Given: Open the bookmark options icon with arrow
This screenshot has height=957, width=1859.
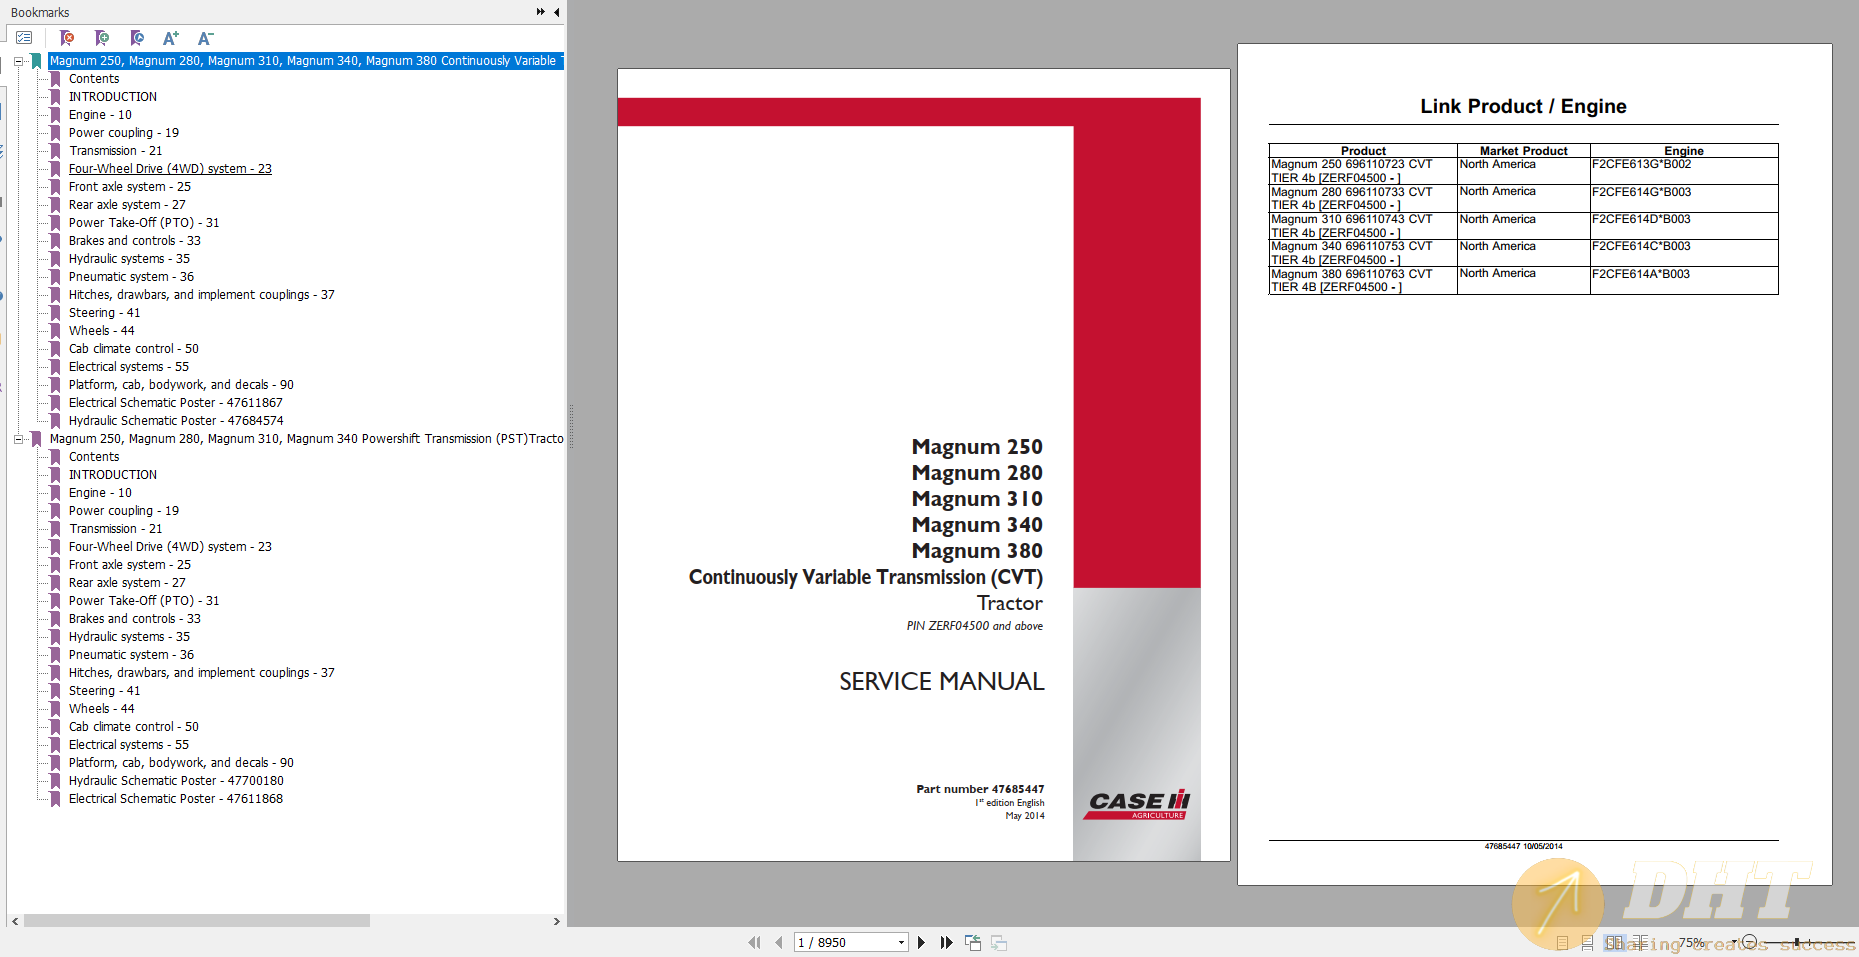Looking at the screenshot, I should 137,38.
